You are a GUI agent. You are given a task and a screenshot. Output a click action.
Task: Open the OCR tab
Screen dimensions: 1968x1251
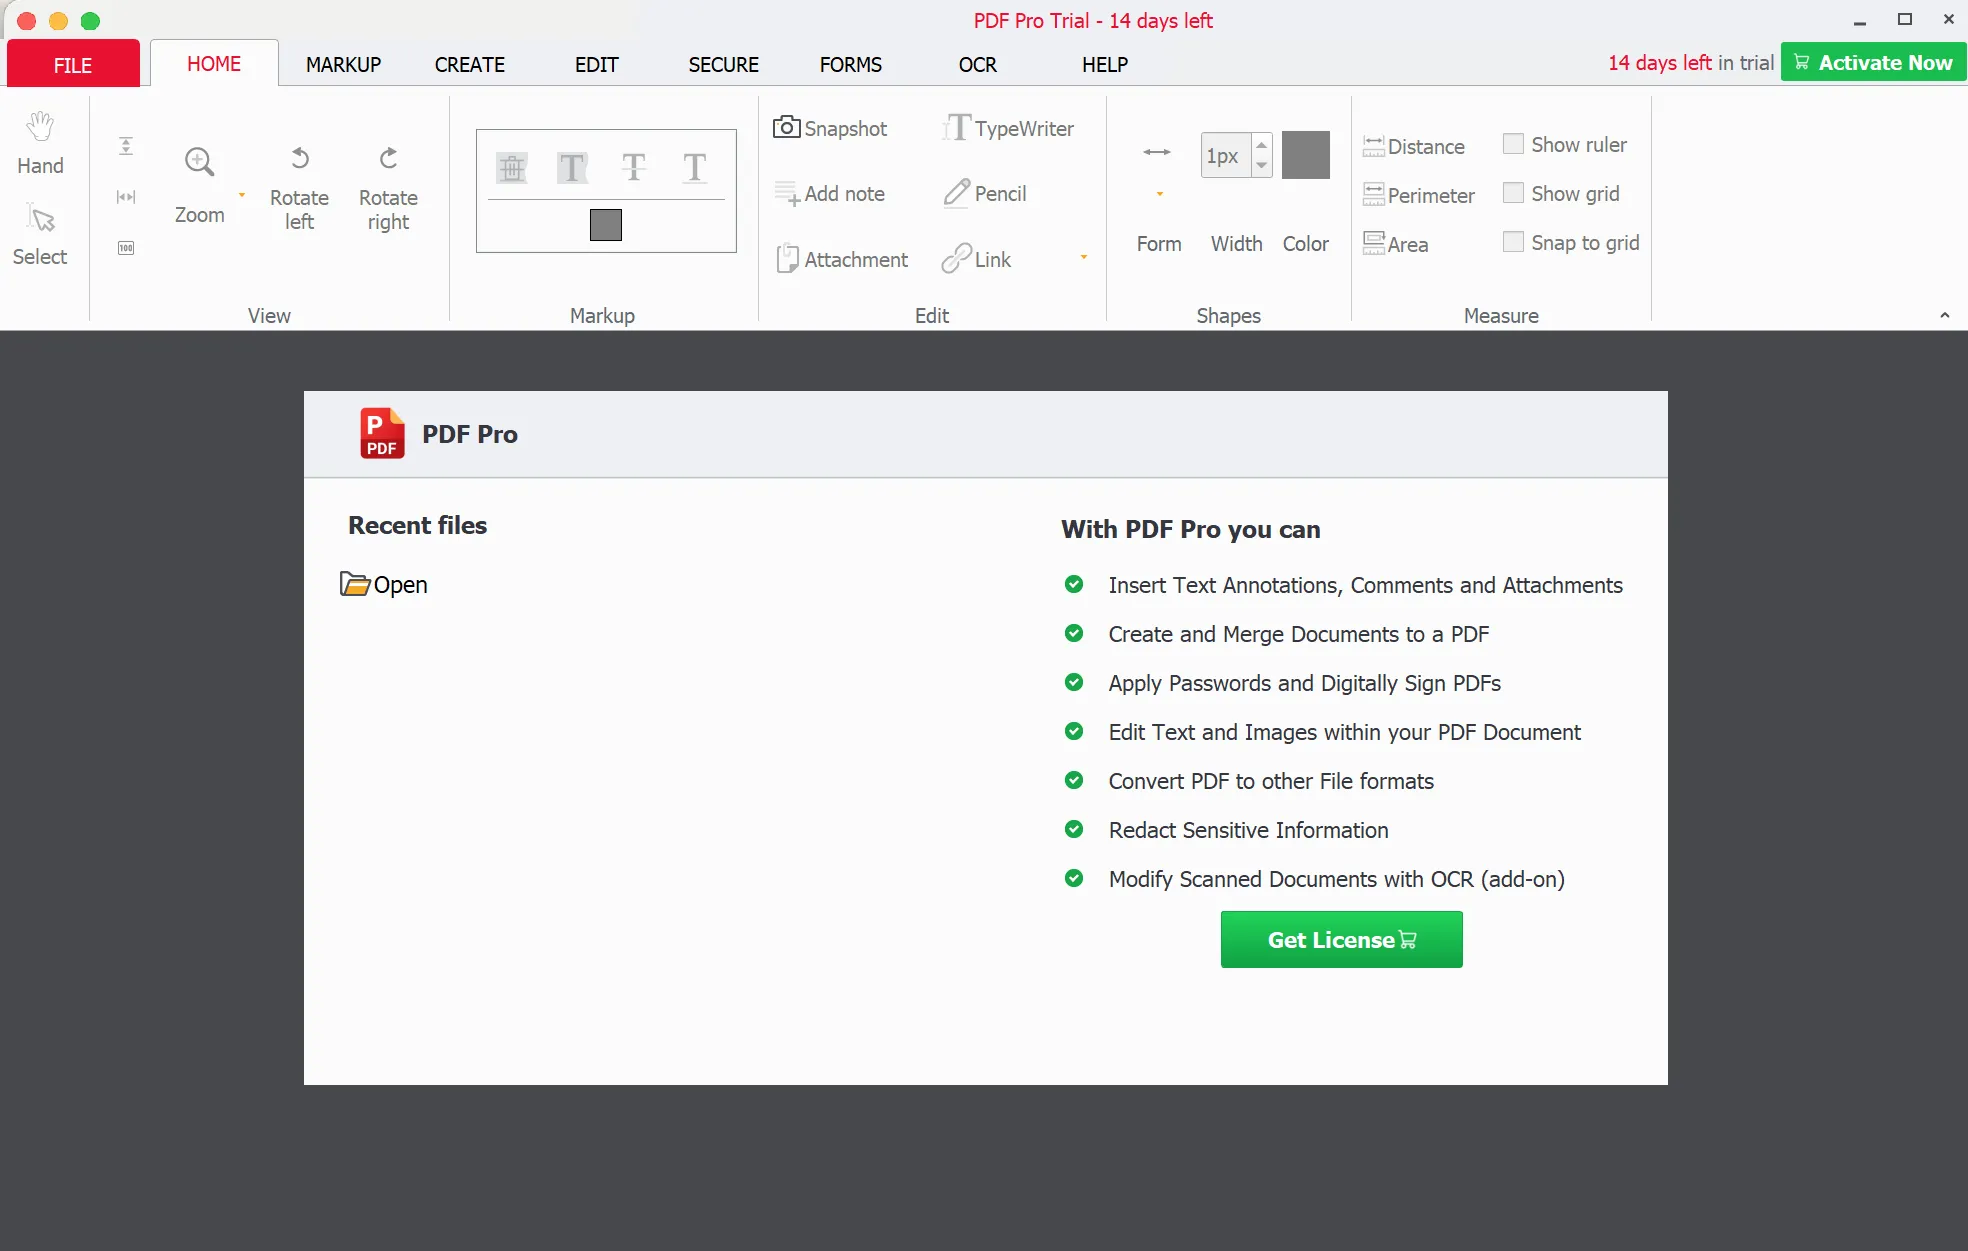pos(977,65)
